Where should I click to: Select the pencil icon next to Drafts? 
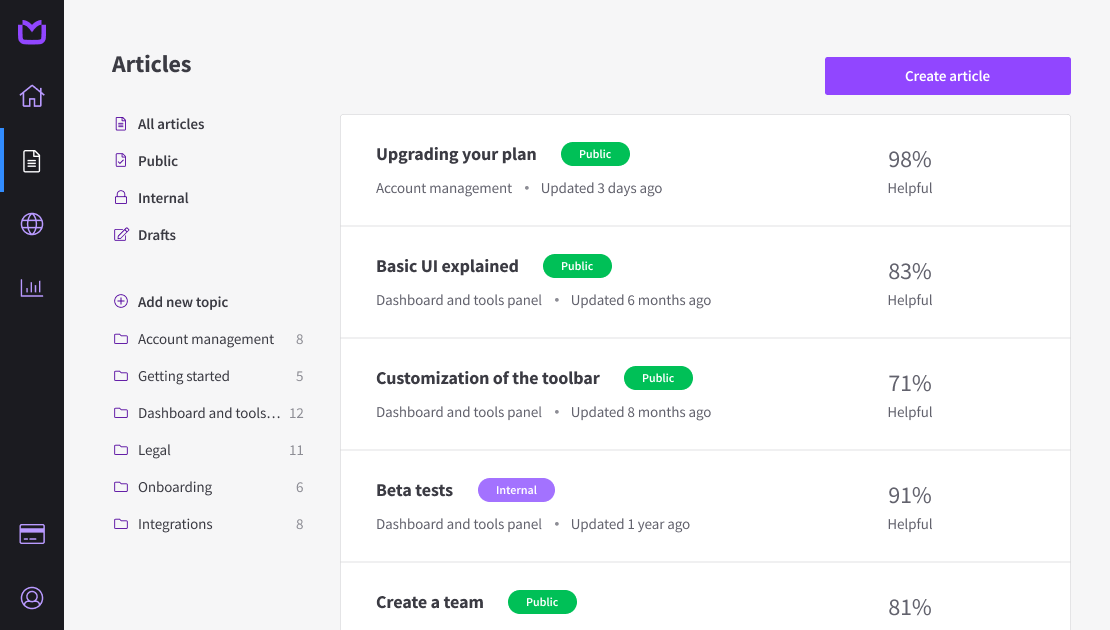[x=120, y=234]
